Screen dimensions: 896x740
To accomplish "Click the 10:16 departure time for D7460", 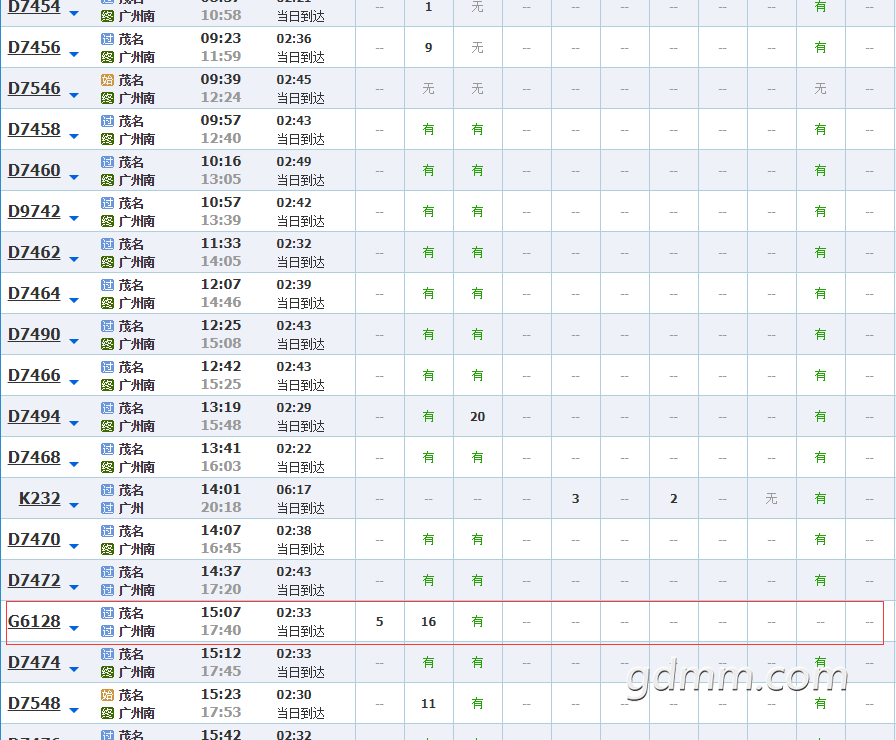I will pos(221,162).
